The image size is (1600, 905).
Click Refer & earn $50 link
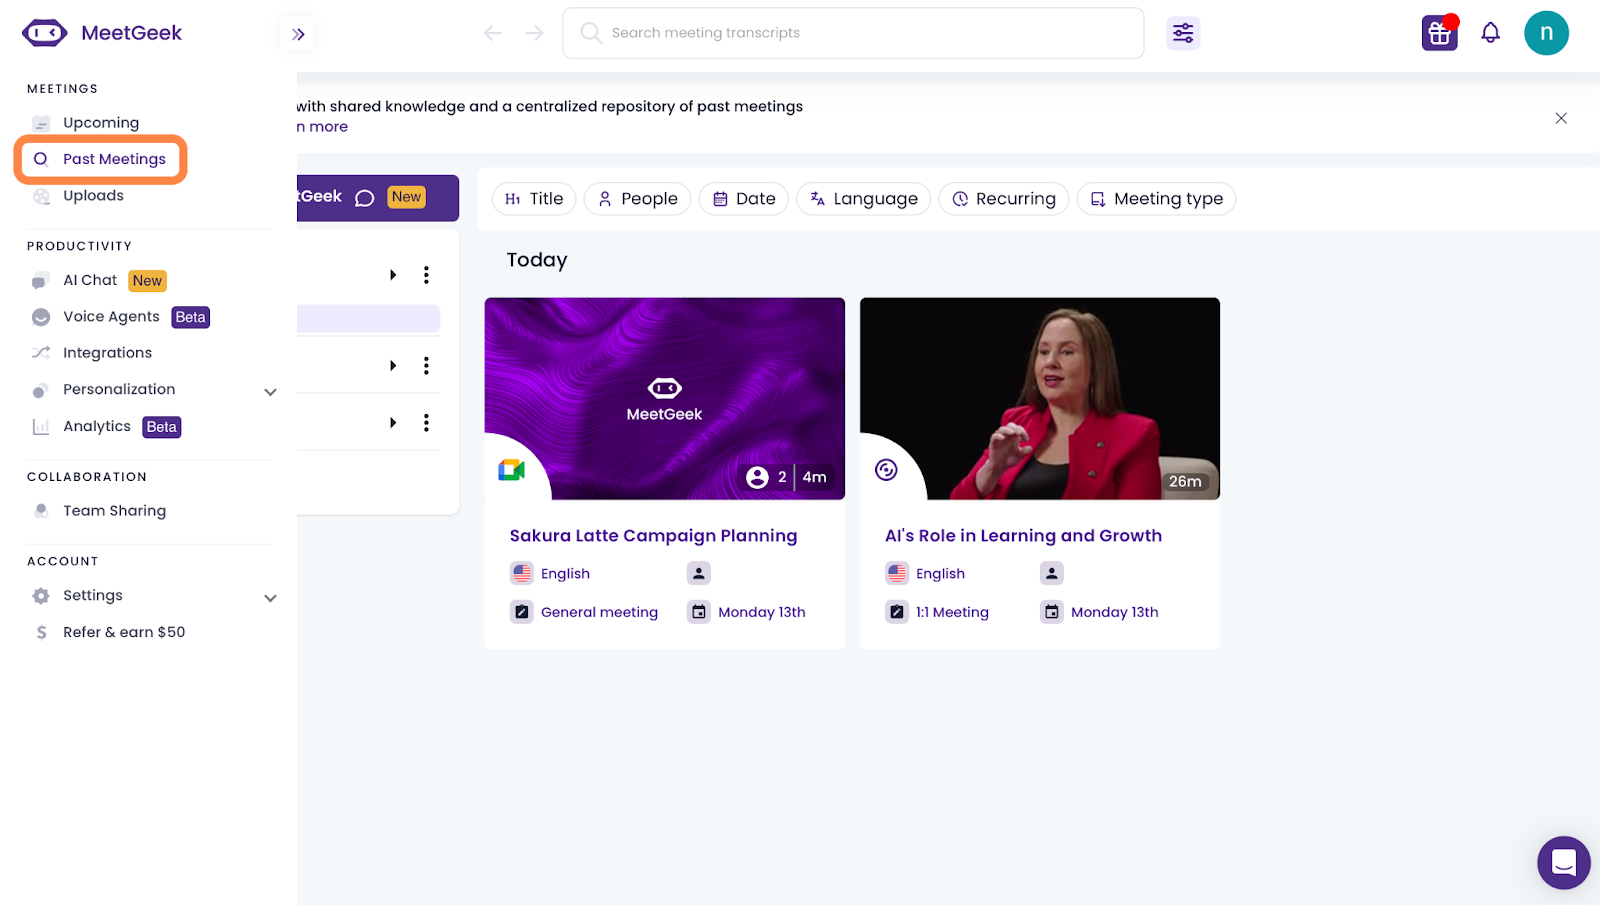point(124,632)
